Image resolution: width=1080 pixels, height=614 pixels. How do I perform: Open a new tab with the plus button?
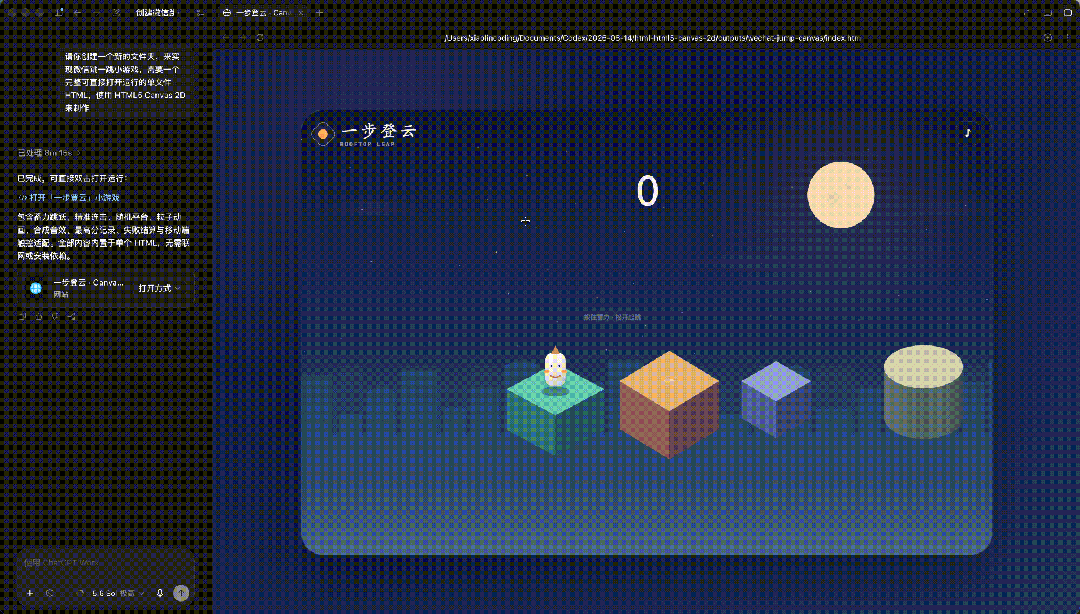point(320,13)
